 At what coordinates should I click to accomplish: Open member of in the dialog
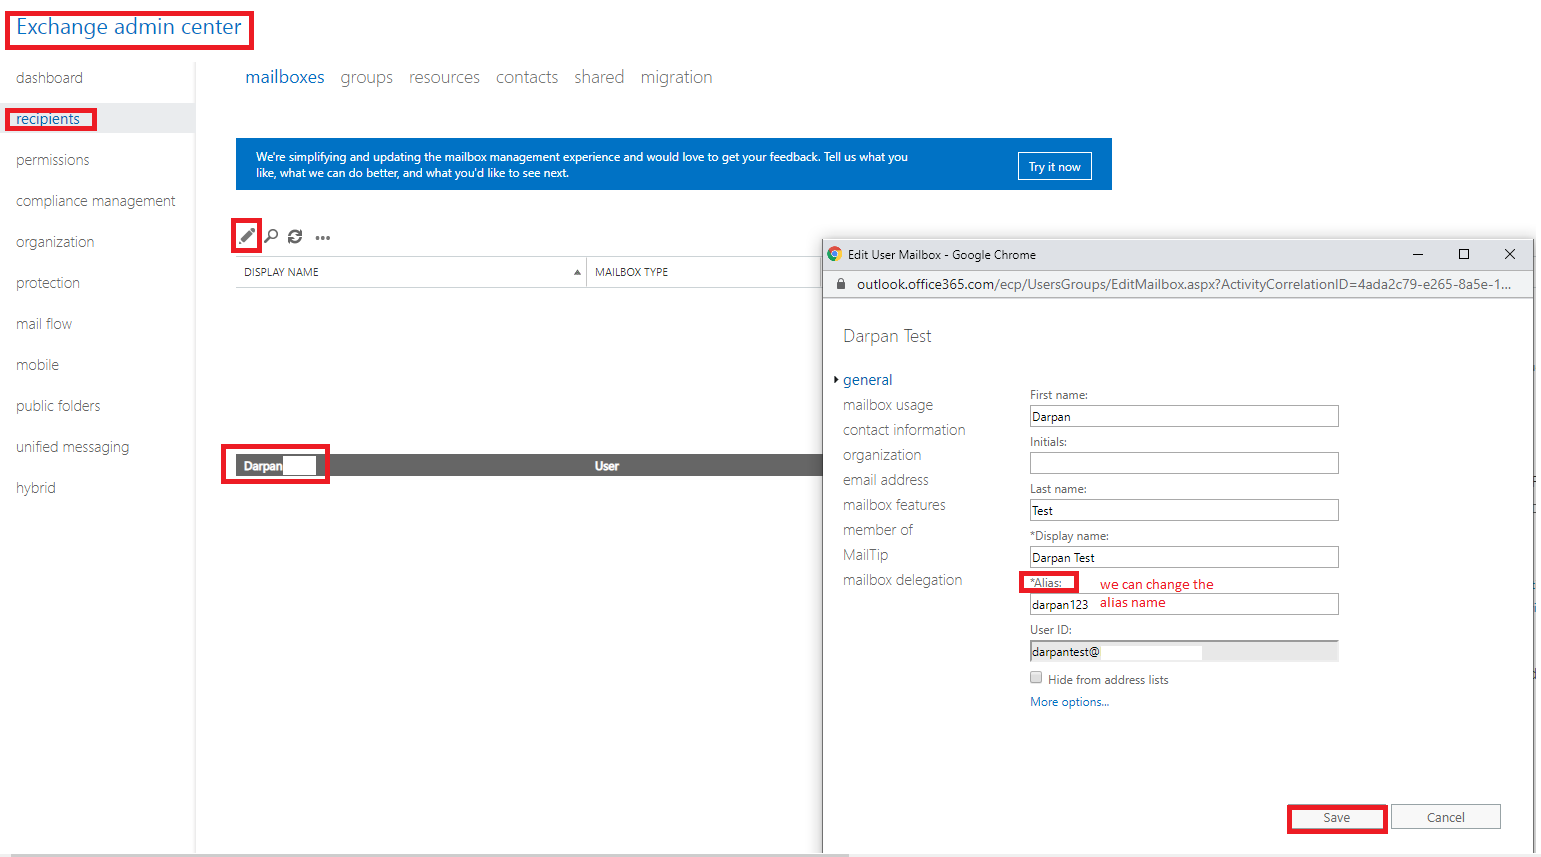point(878,530)
